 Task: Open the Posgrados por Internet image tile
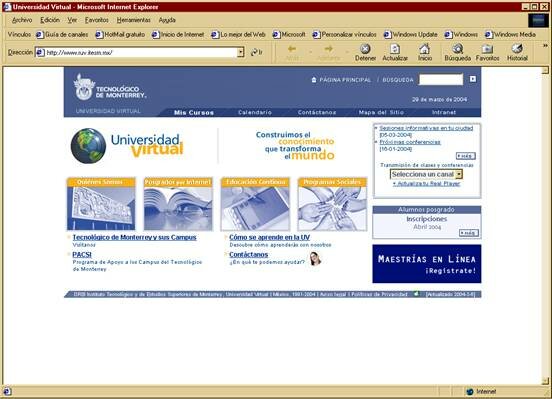178,204
